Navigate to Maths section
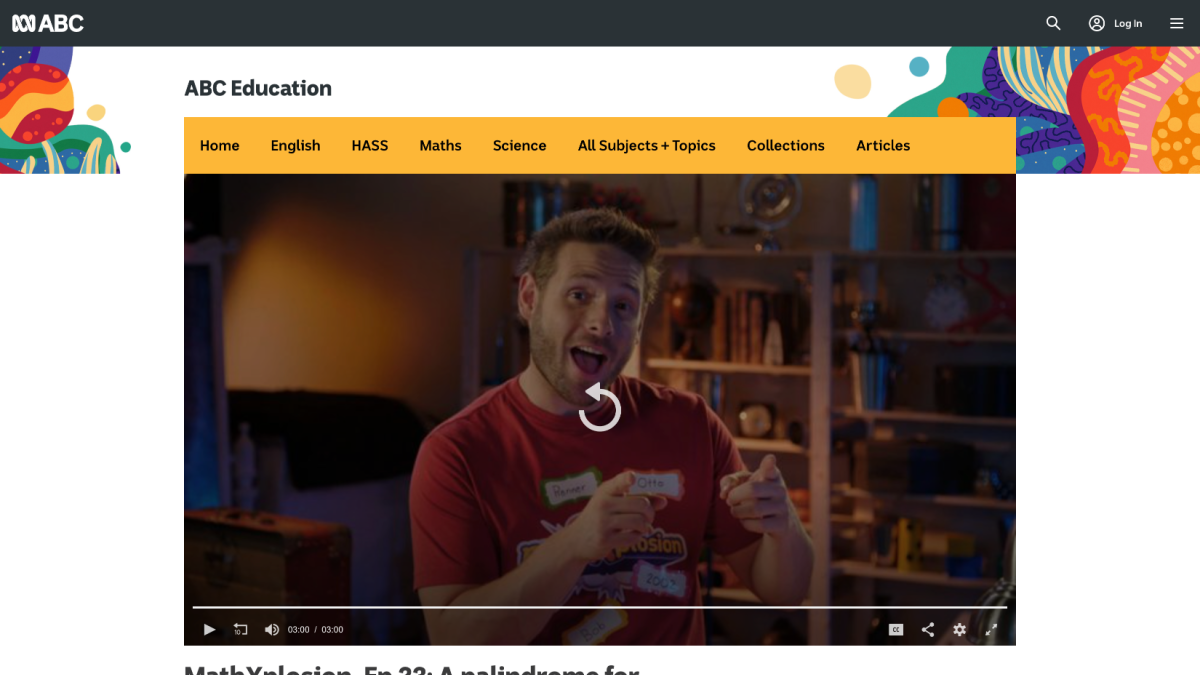This screenshot has width=1200, height=675. (440, 145)
